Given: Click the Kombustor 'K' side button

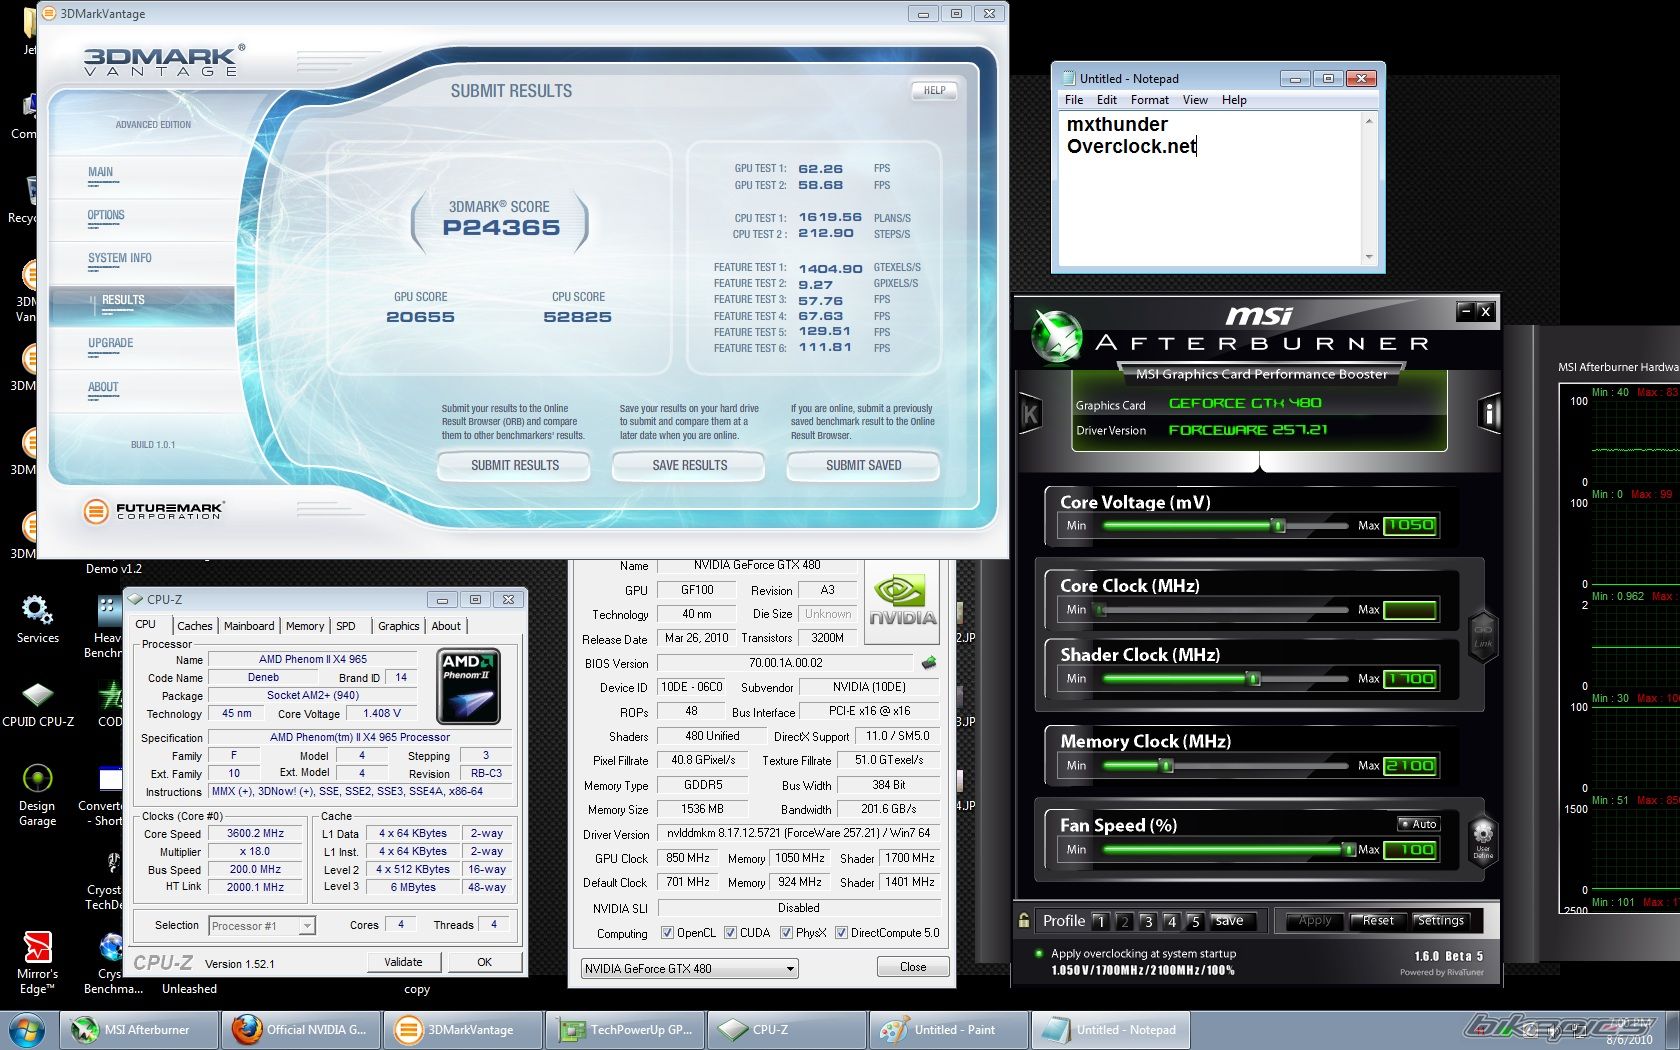Looking at the screenshot, I should (1029, 414).
